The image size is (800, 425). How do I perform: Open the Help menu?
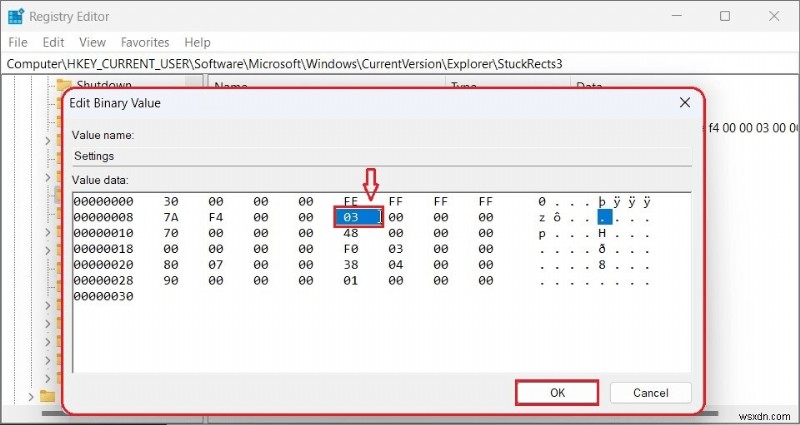click(x=197, y=42)
